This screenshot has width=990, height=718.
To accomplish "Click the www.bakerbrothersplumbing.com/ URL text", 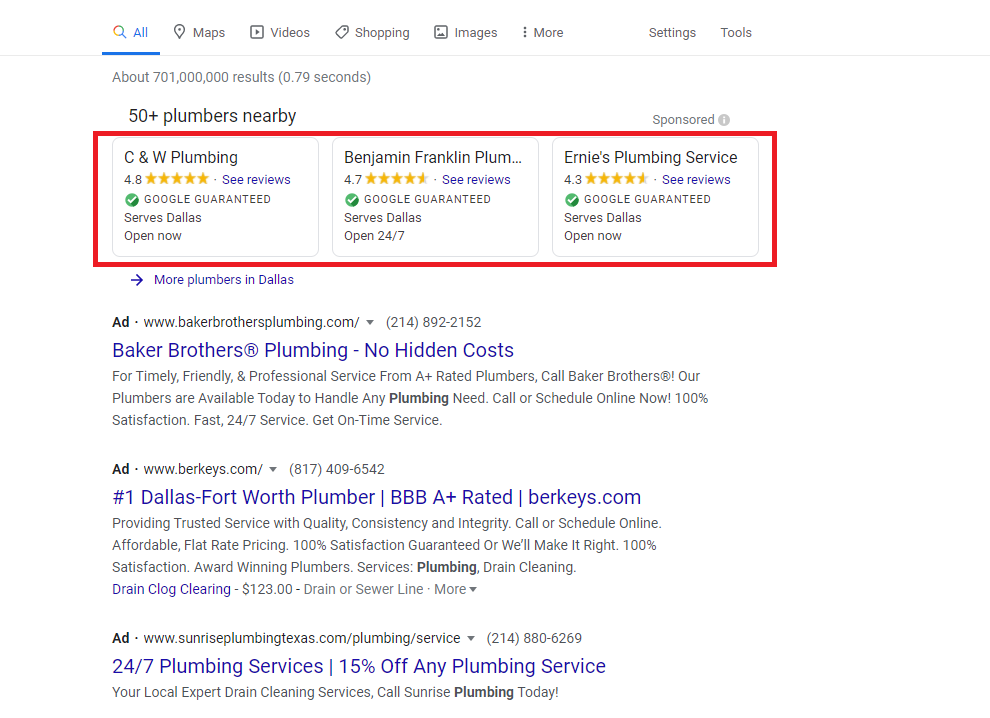I will click(x=251, y=323).
